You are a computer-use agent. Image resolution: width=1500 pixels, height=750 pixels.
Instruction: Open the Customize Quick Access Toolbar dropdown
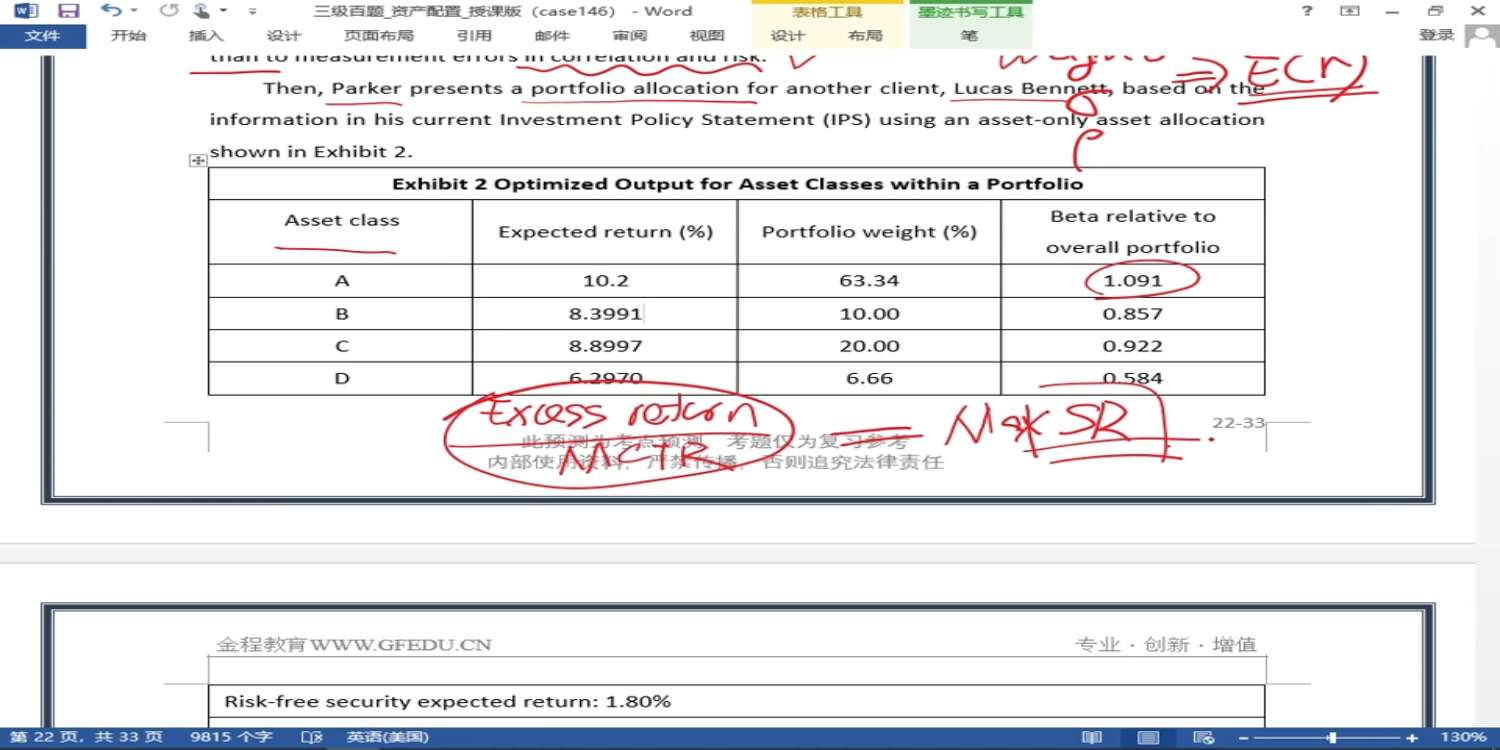[252, 11]
